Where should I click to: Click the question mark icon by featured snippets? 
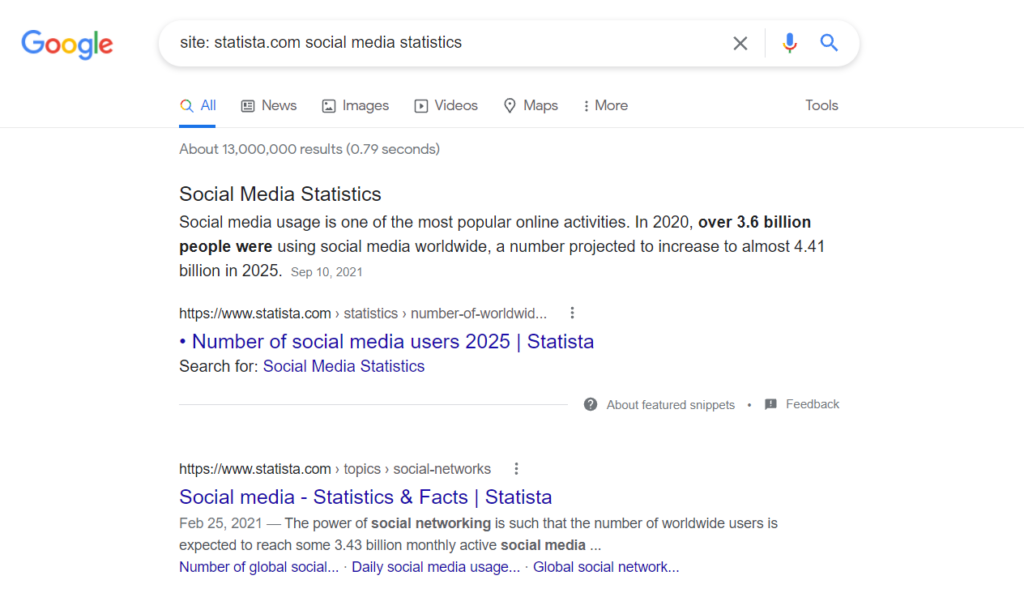pos(590,404)
